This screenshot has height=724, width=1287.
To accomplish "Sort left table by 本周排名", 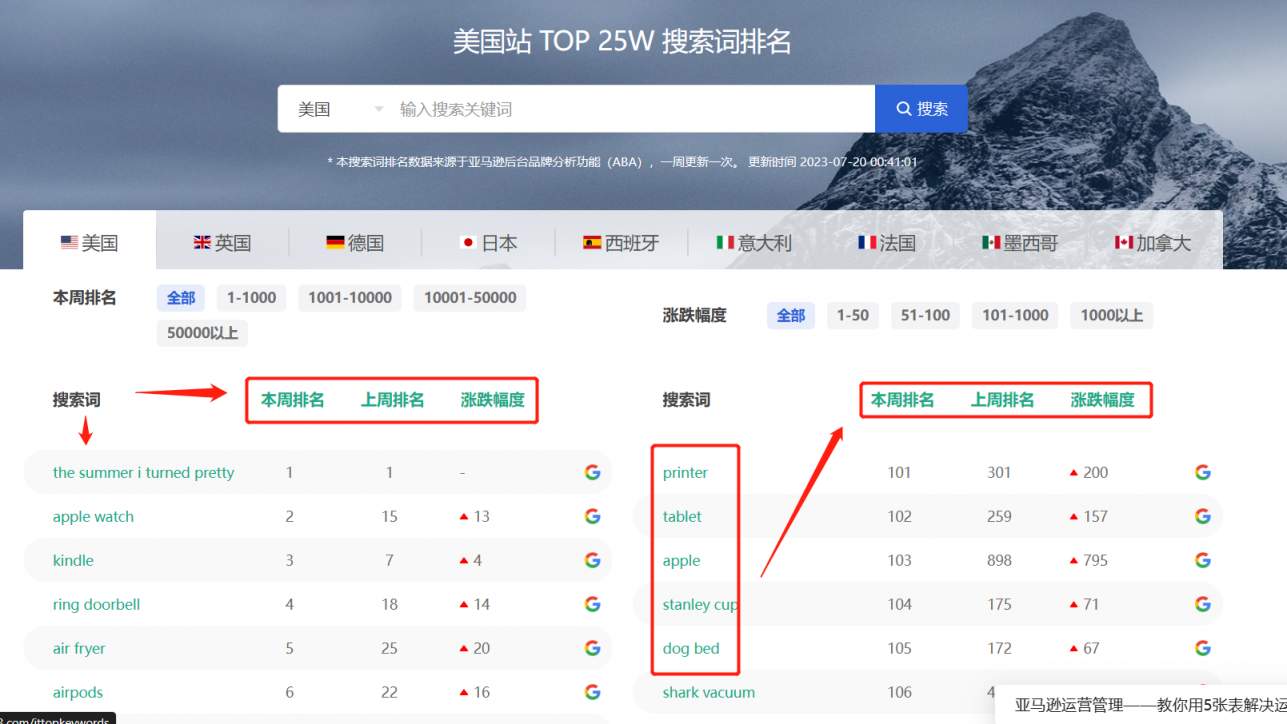I will point(293,400).
